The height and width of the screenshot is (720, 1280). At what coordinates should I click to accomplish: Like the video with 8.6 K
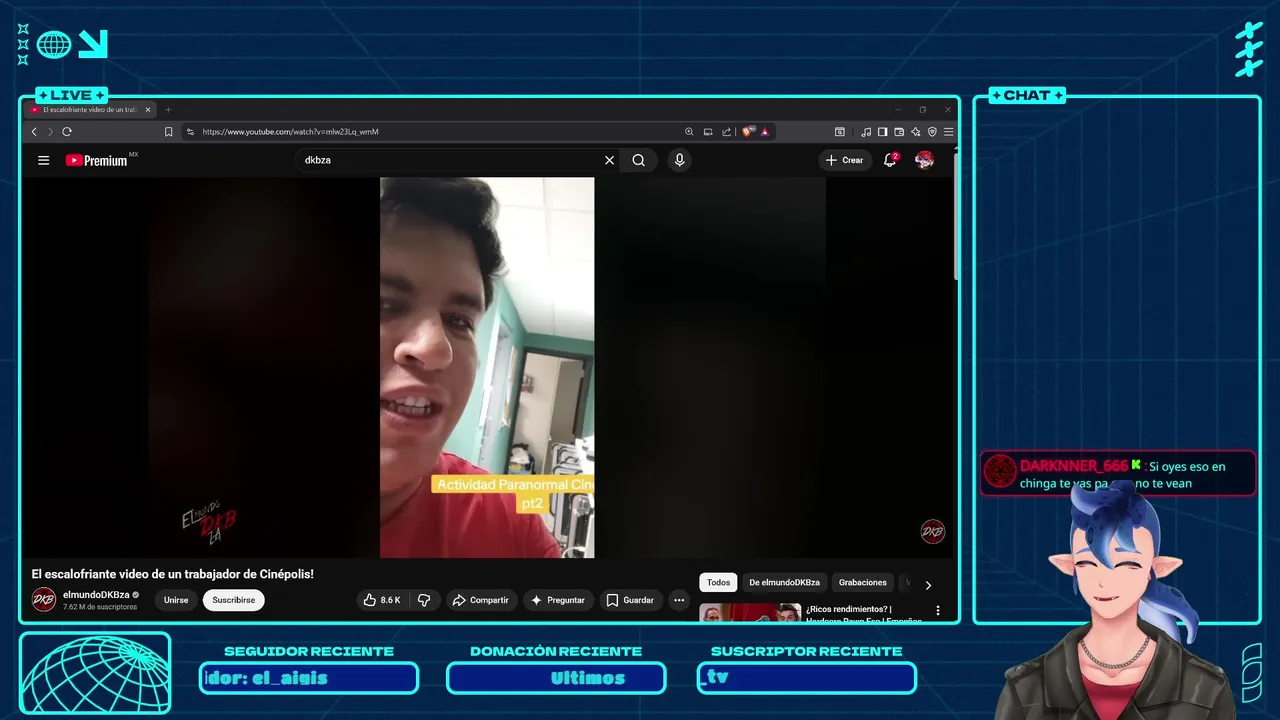pos(382,600)
